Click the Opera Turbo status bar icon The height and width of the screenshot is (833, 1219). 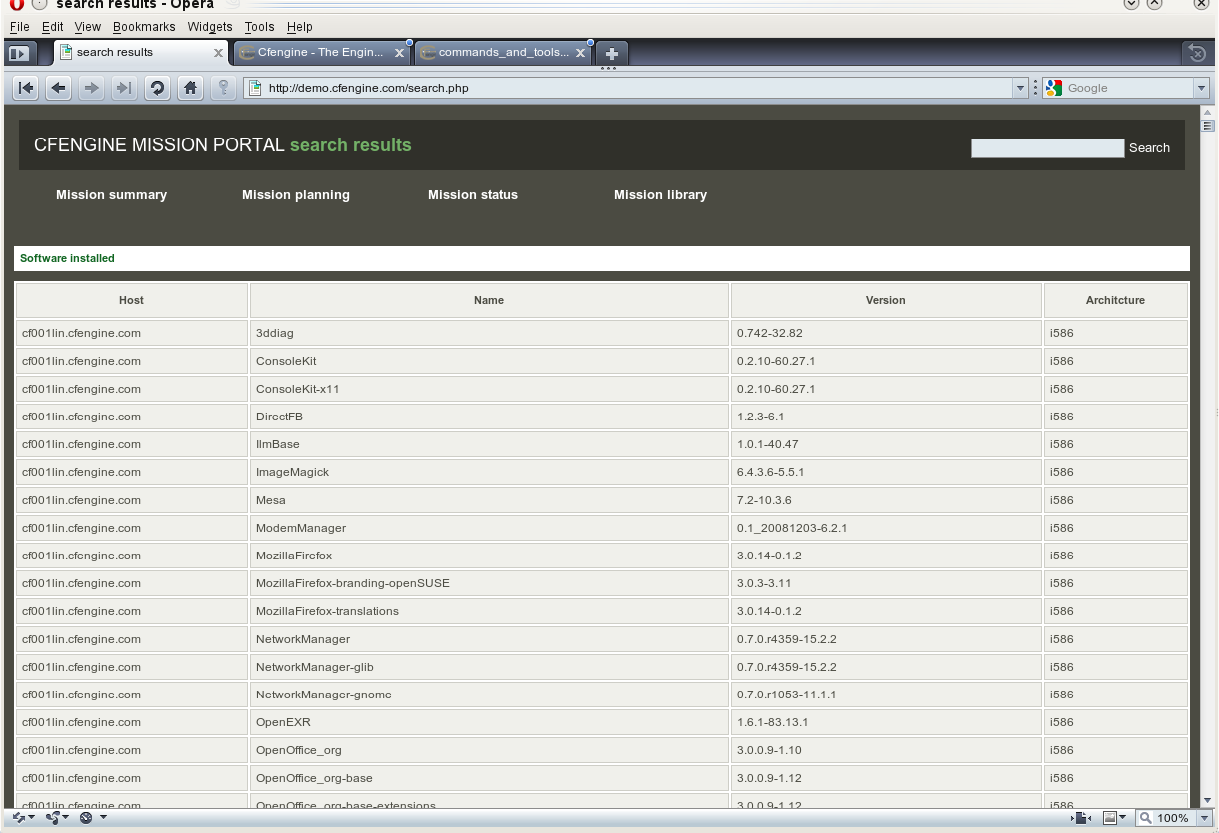[x=86, y=818]
